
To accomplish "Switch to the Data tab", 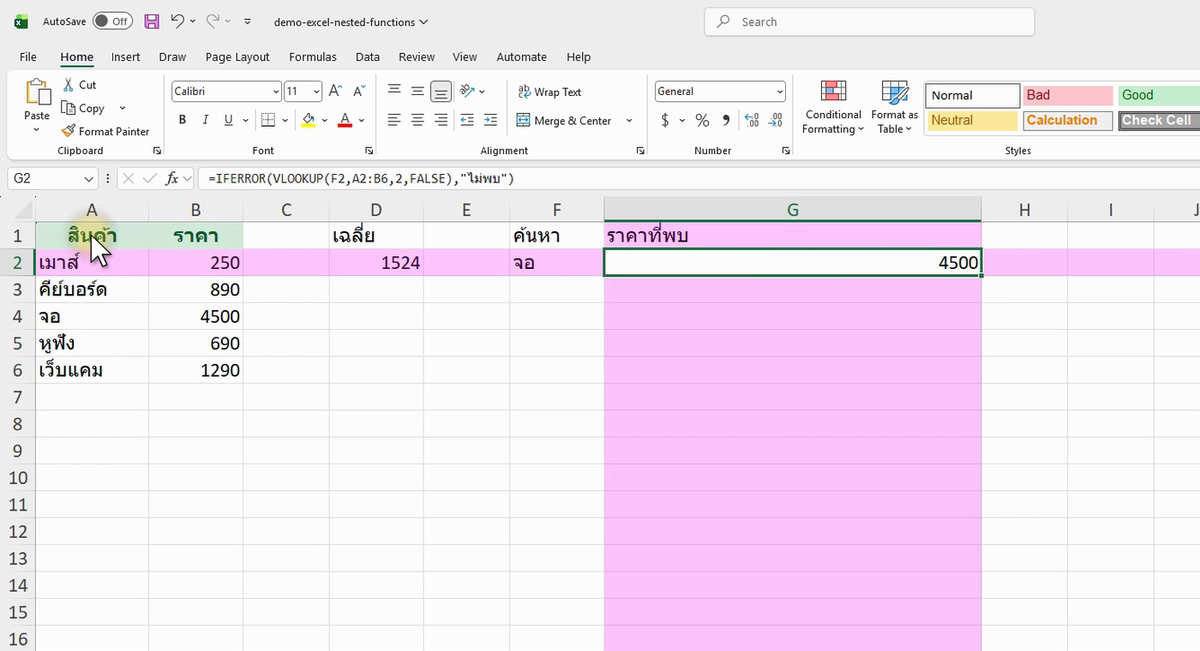I will (x=367, y=57).
